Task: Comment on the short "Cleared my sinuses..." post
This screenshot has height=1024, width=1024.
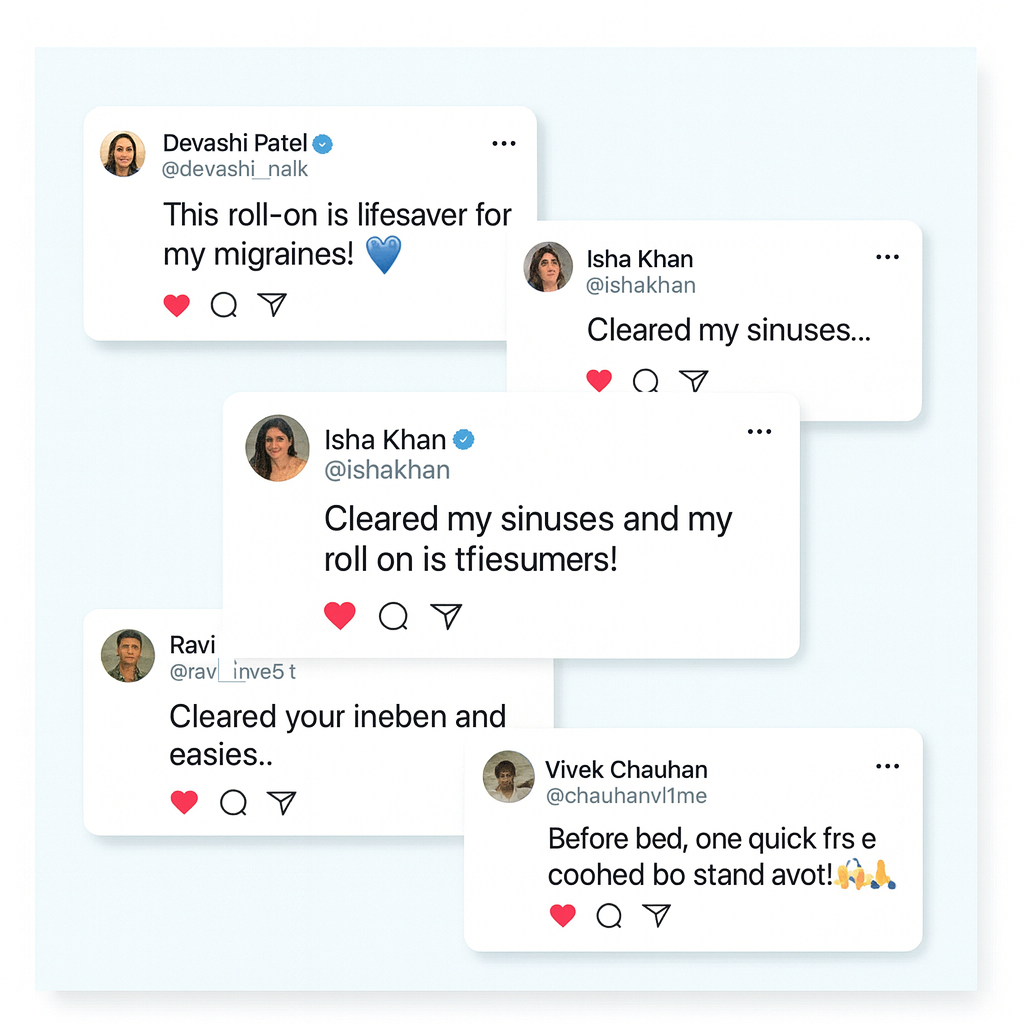Action: point(646,381)
